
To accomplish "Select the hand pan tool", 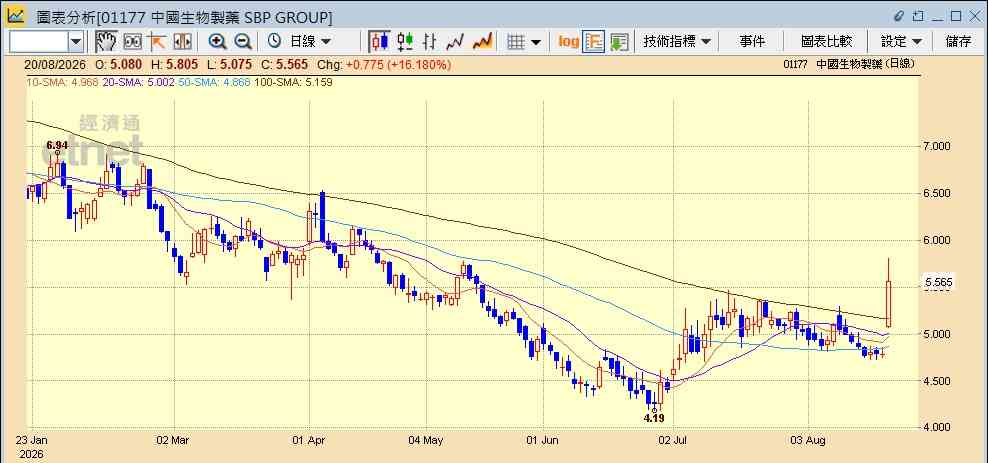I will (x=106, y=42).
